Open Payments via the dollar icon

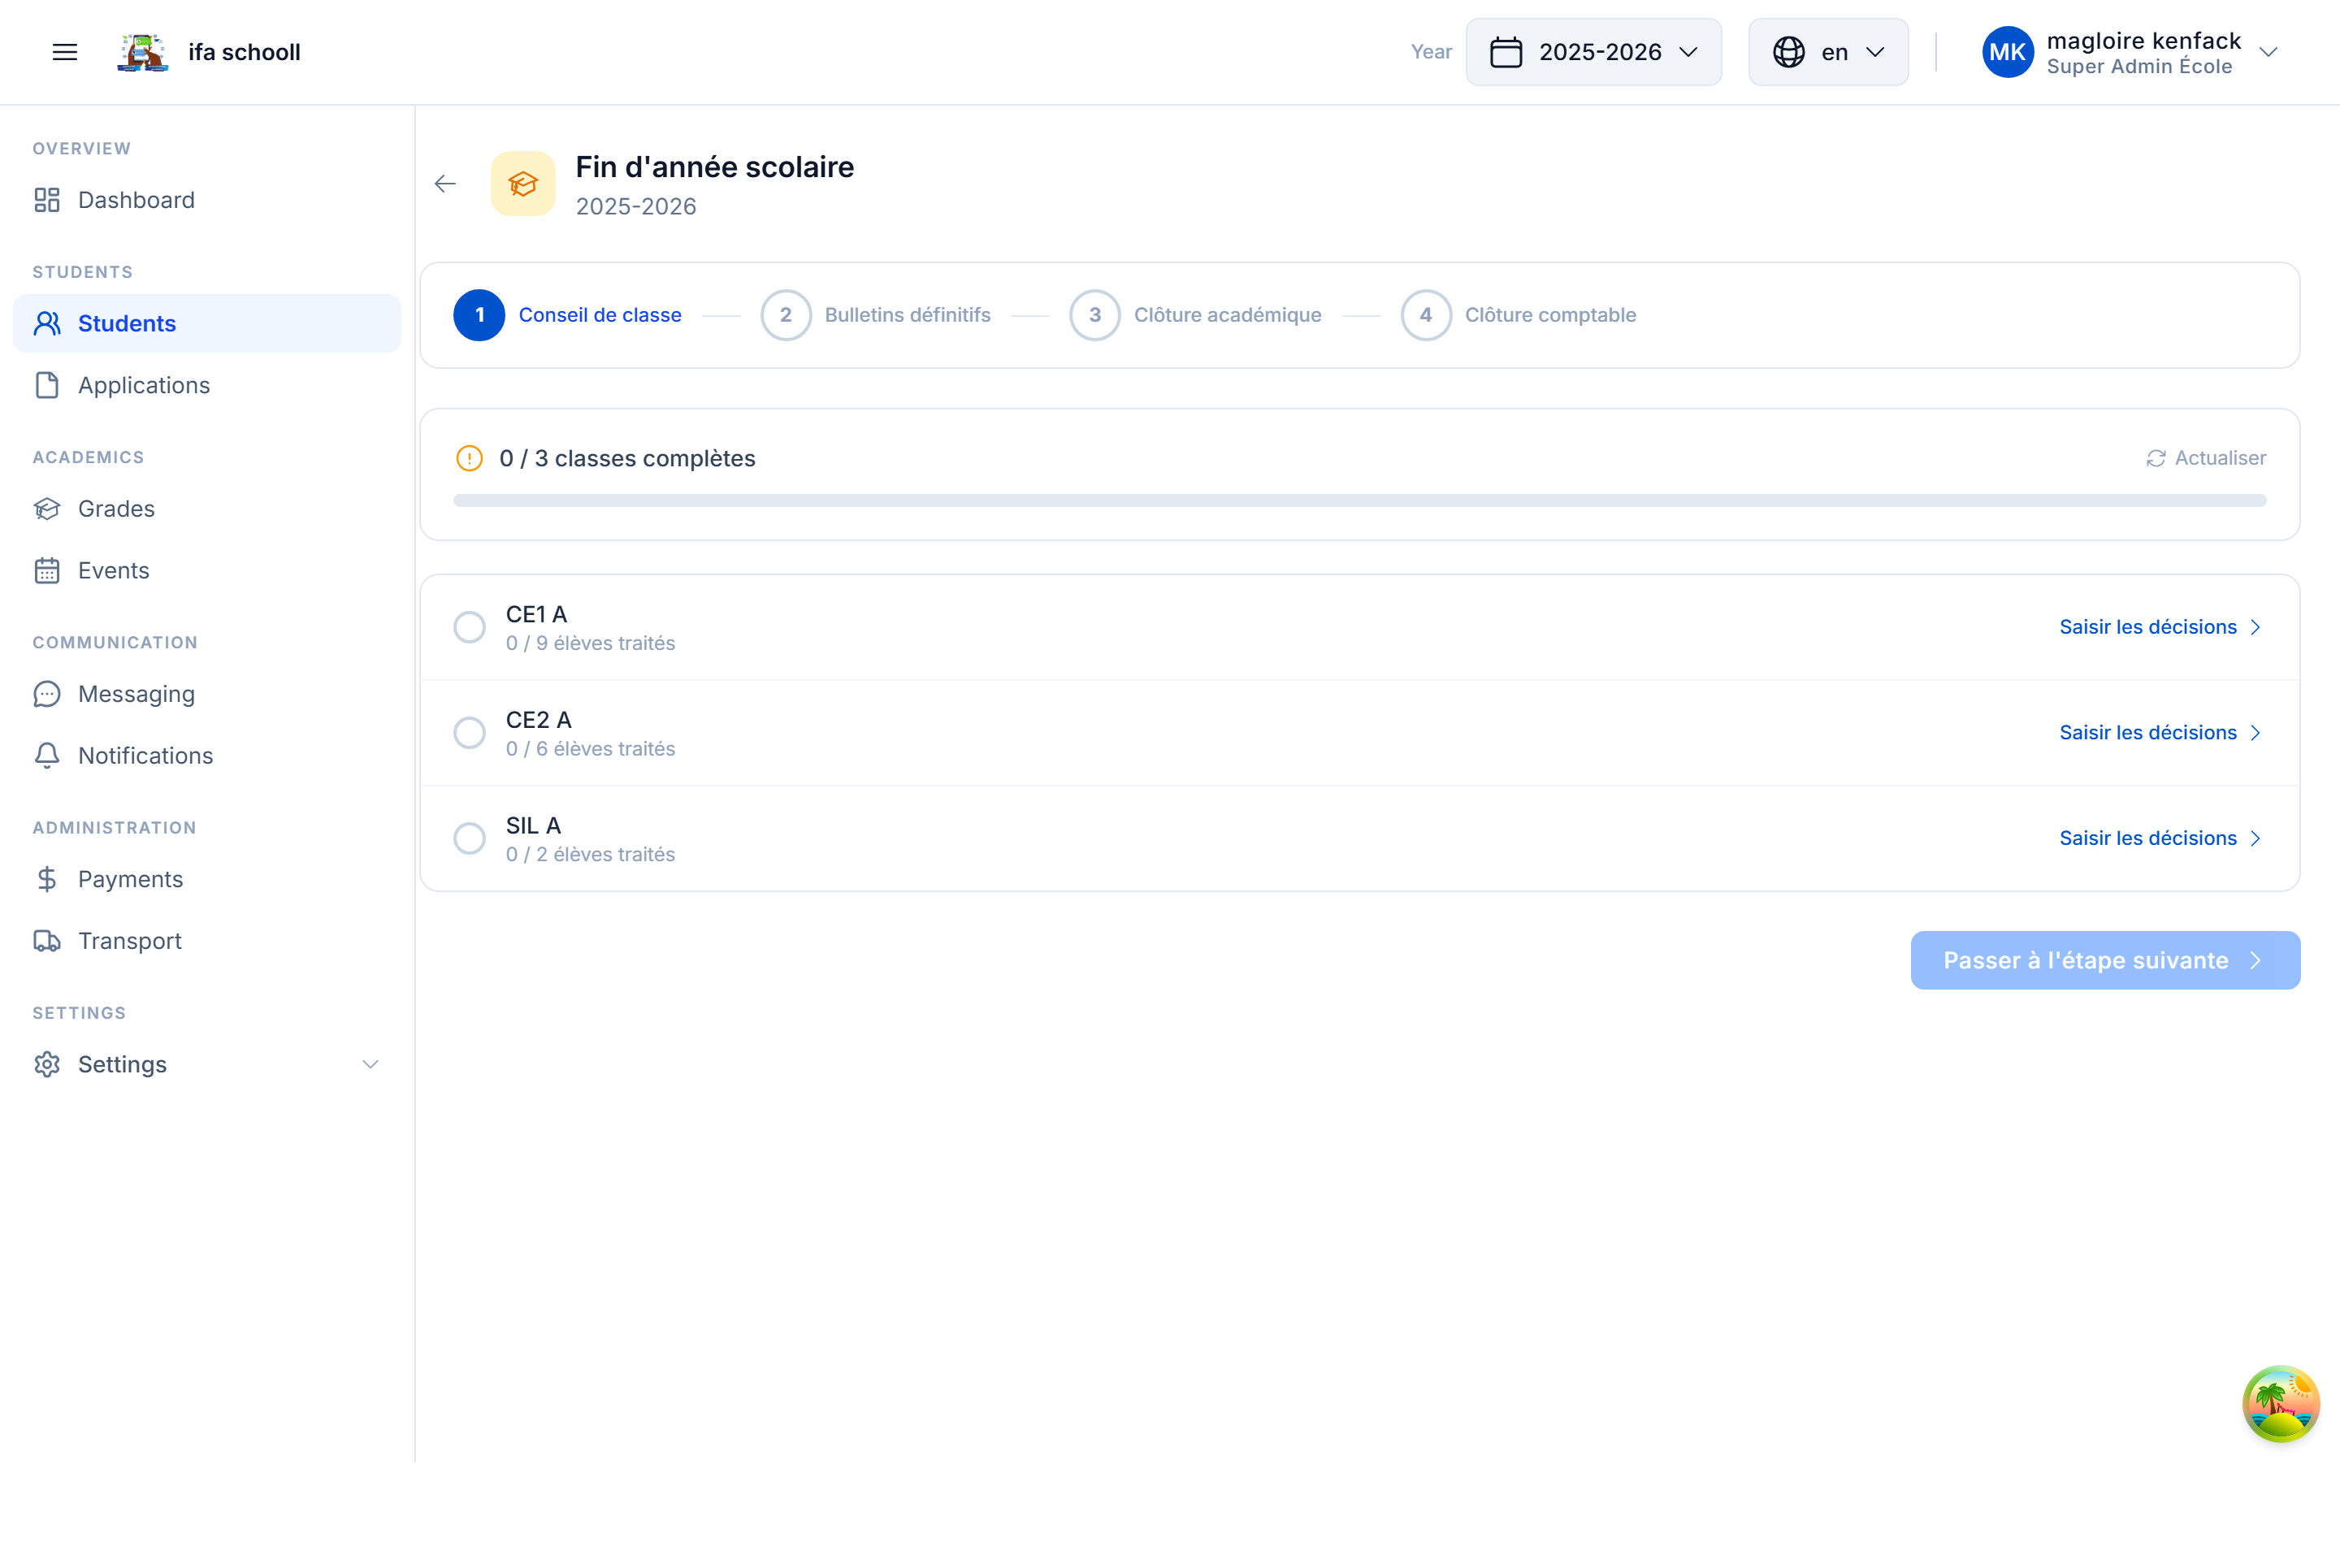pyautogui.click(x=47, y=879)
